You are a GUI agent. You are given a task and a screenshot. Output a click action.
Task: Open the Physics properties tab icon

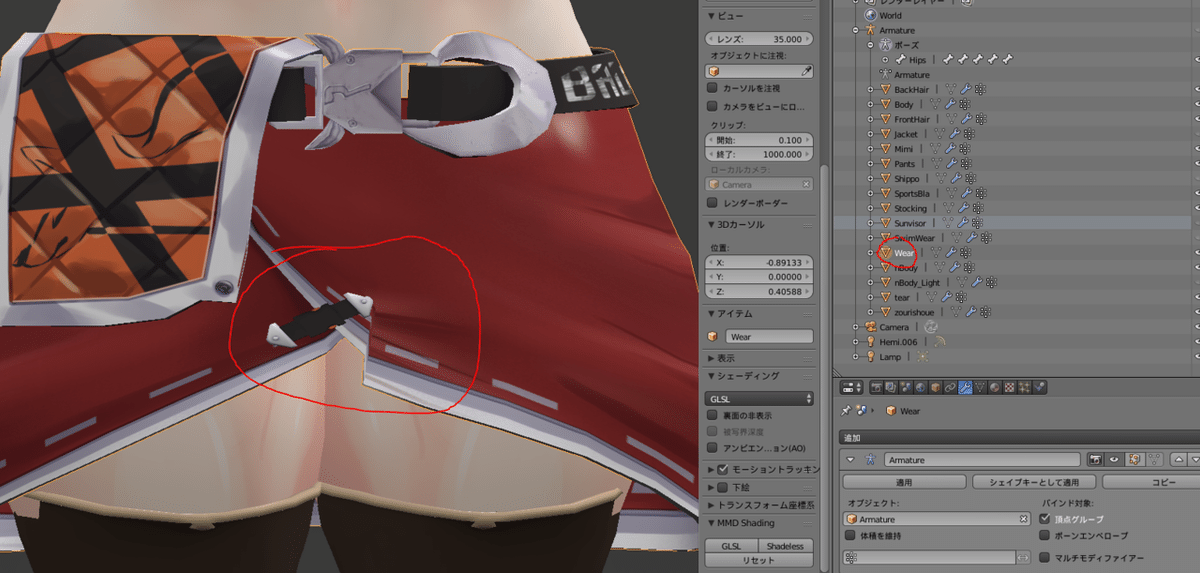pyautogui.click(x=1039, y=387)
